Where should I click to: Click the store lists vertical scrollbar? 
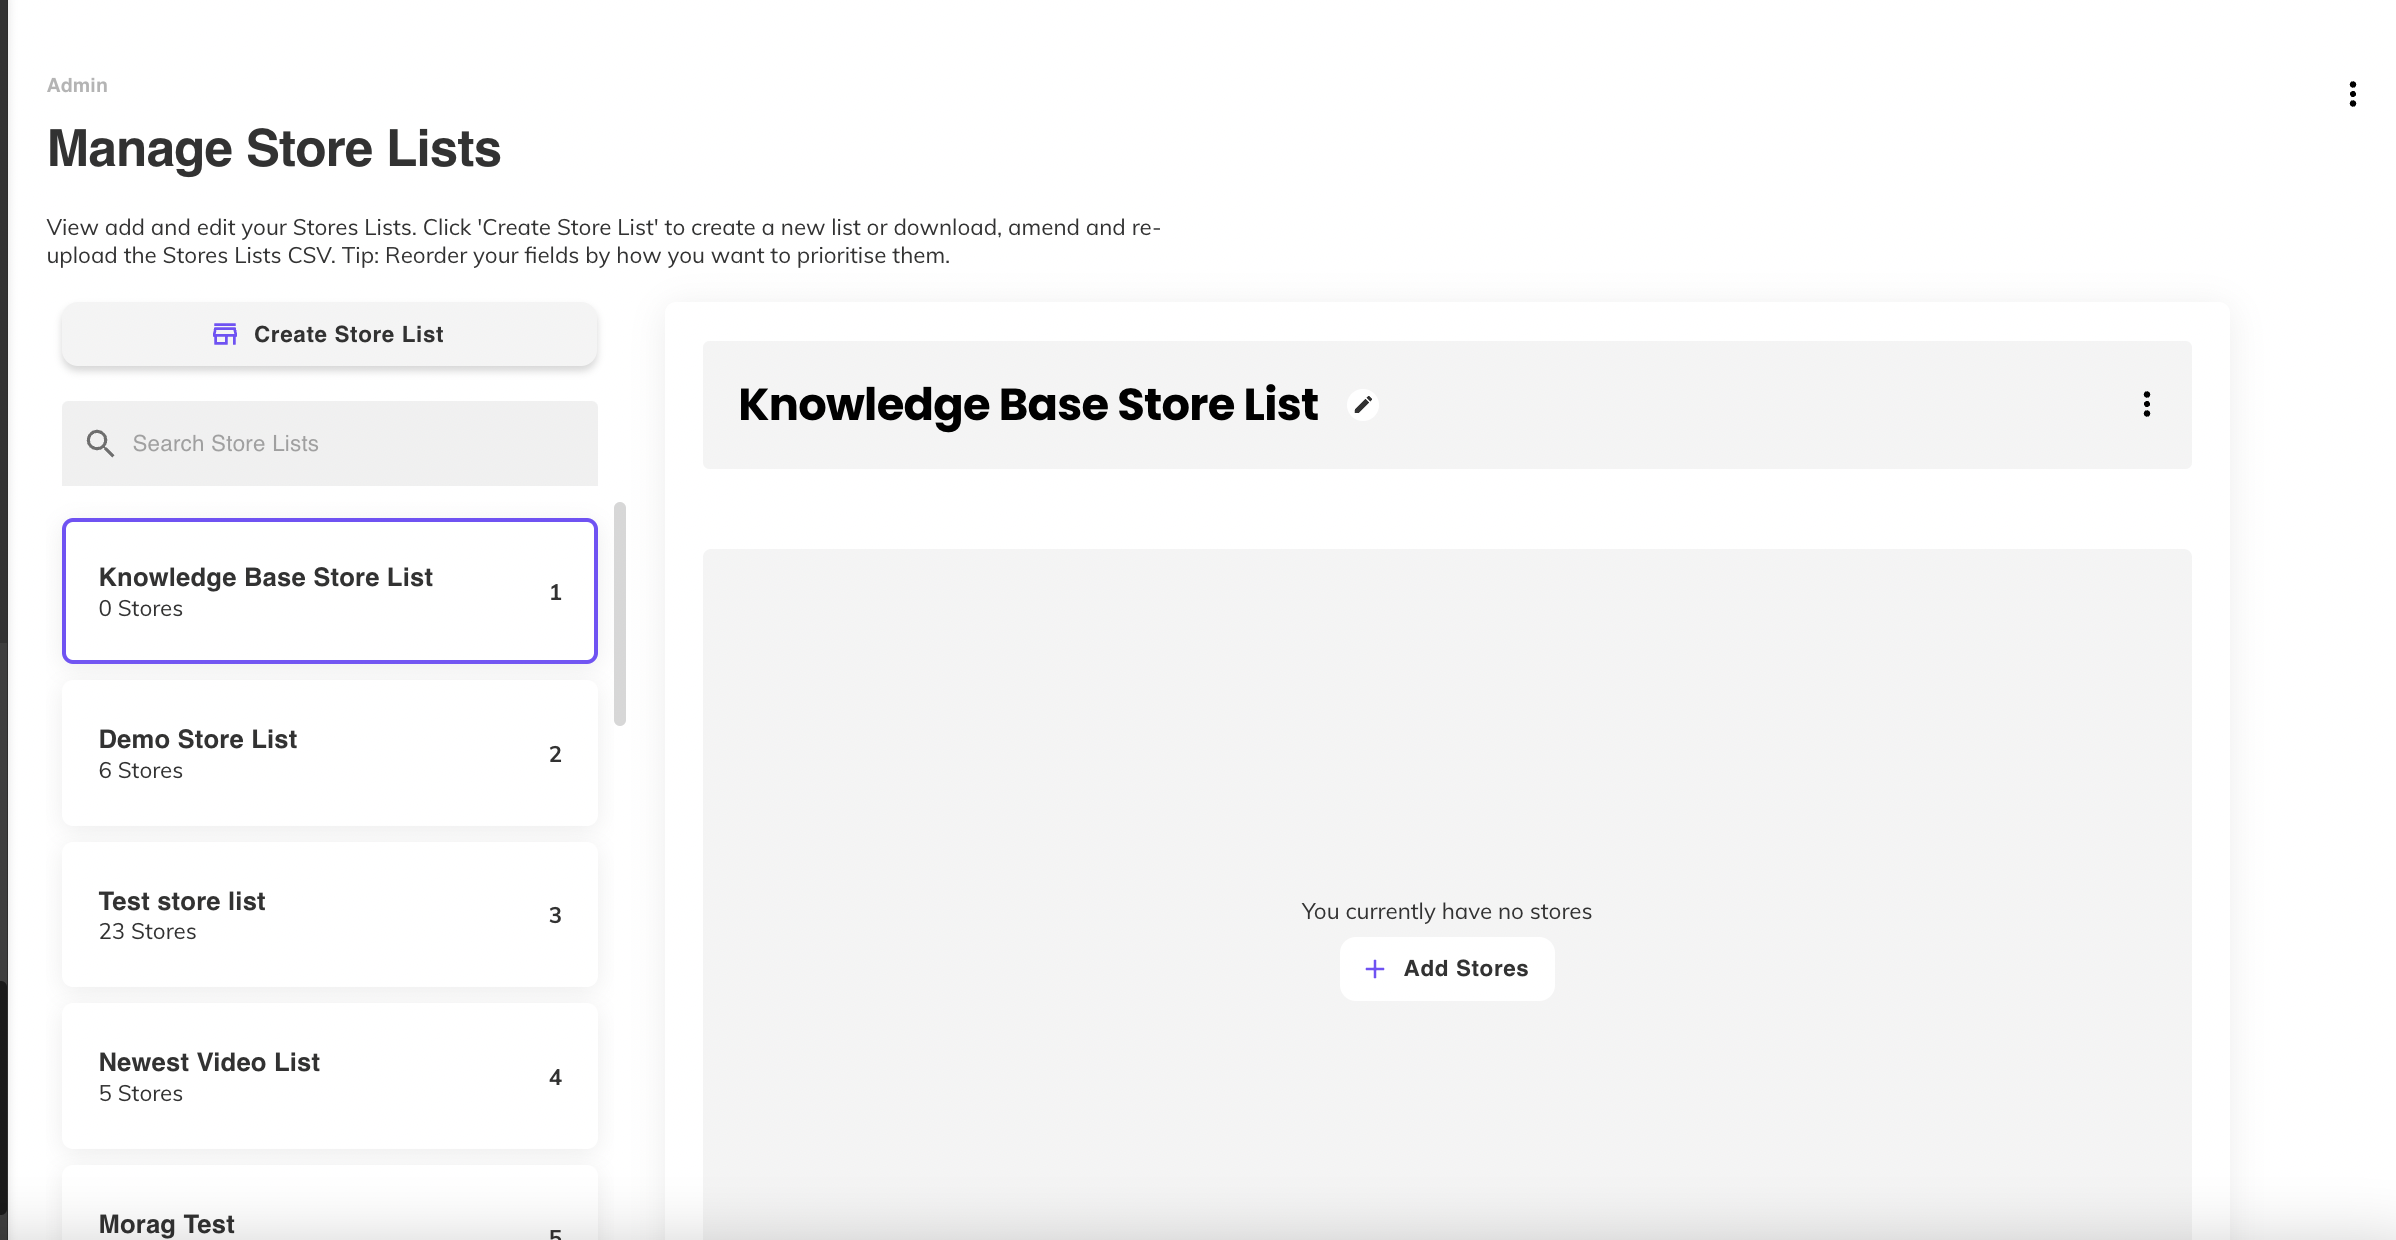coord(620,614)
